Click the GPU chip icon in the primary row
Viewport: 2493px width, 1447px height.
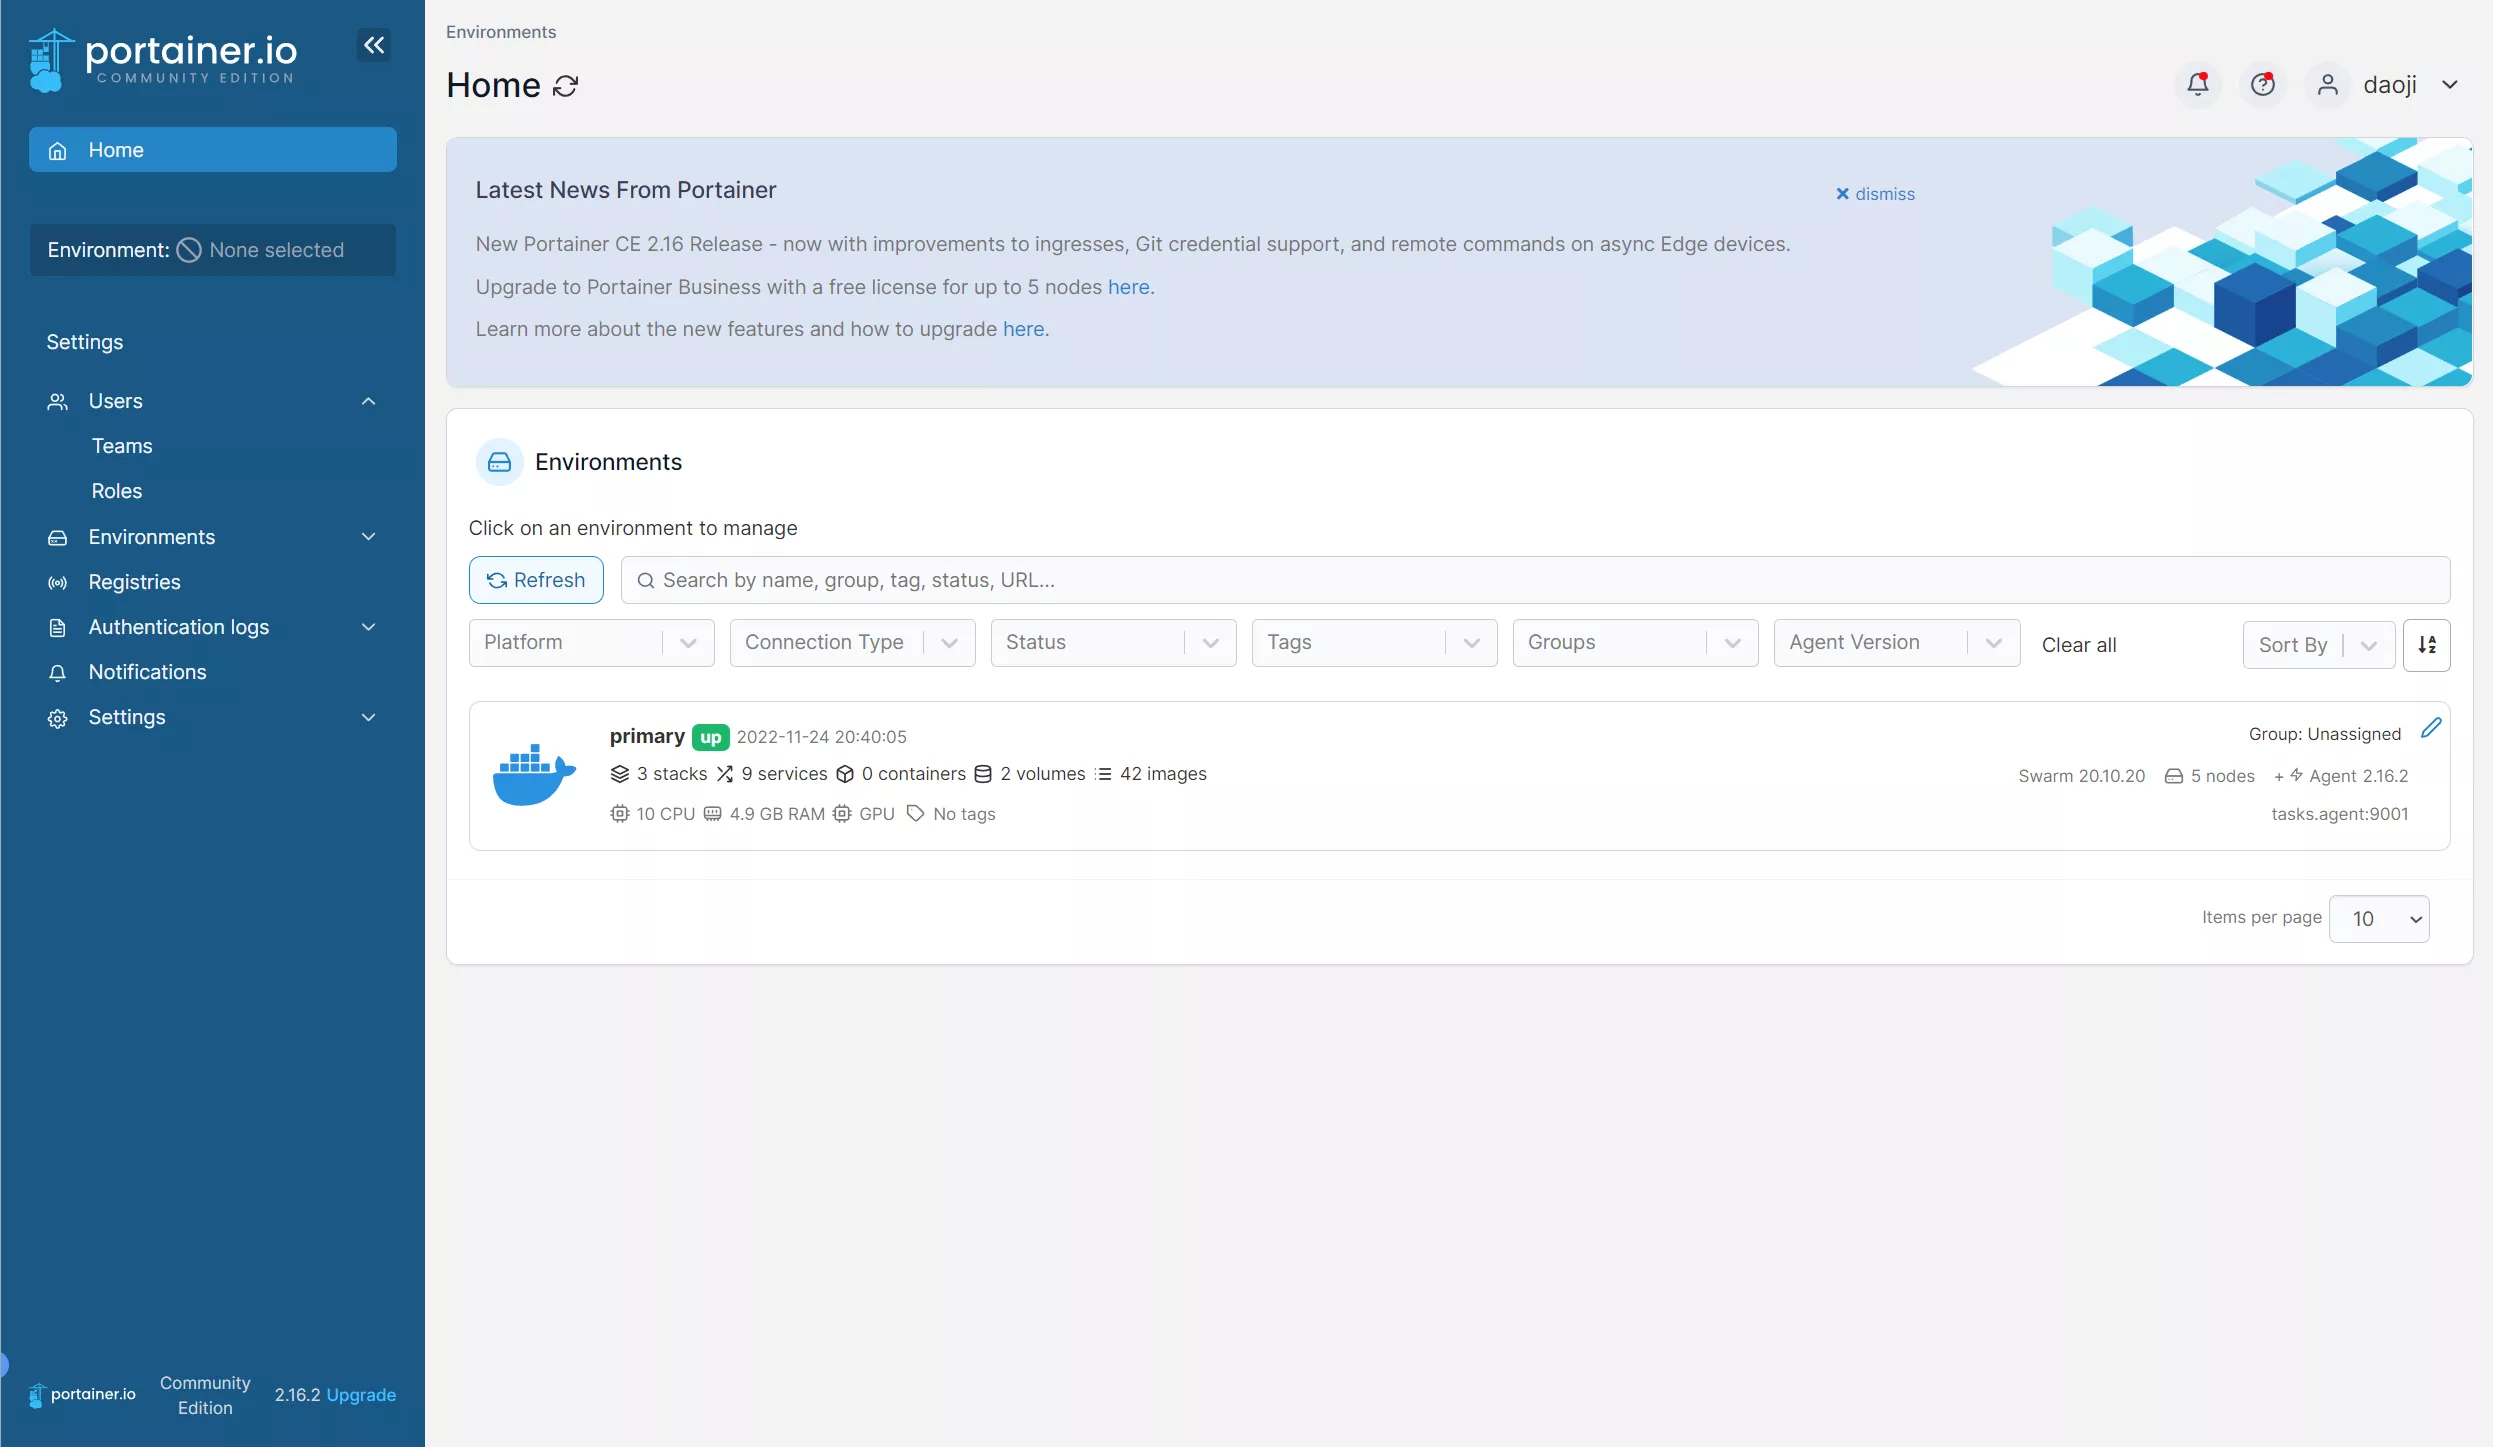click(842, 814)
